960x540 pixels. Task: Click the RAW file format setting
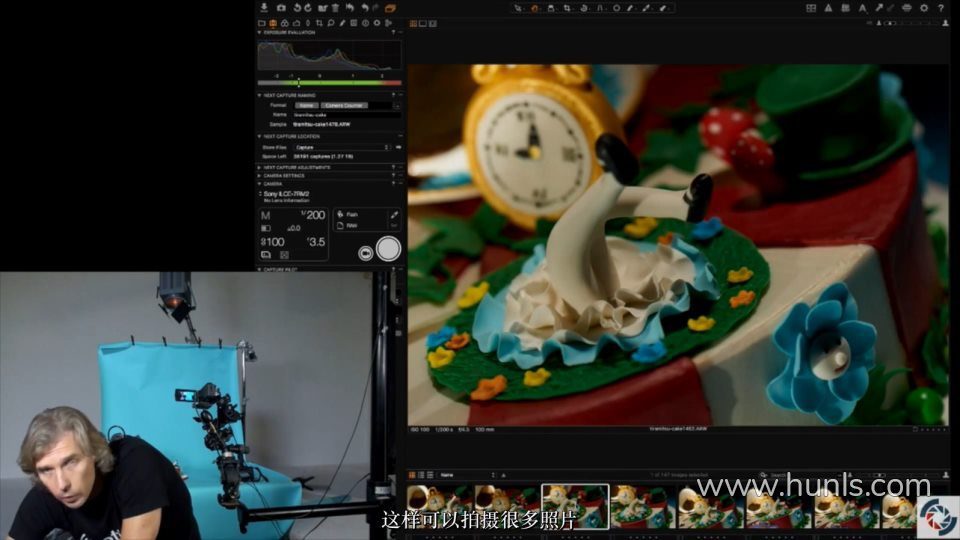348,225
